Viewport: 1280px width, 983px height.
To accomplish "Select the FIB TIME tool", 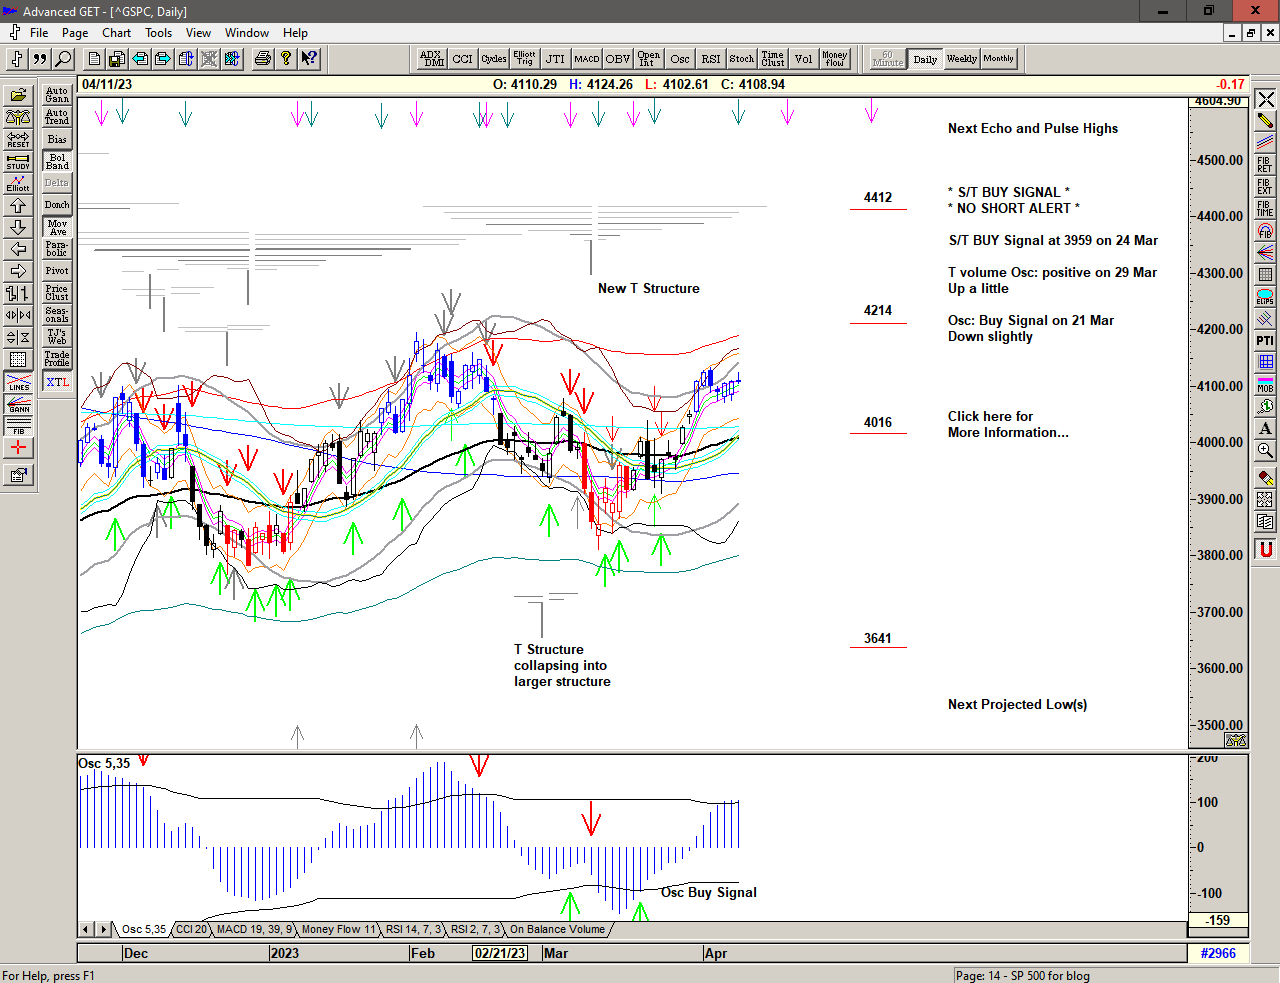I will coord(1265,208).
